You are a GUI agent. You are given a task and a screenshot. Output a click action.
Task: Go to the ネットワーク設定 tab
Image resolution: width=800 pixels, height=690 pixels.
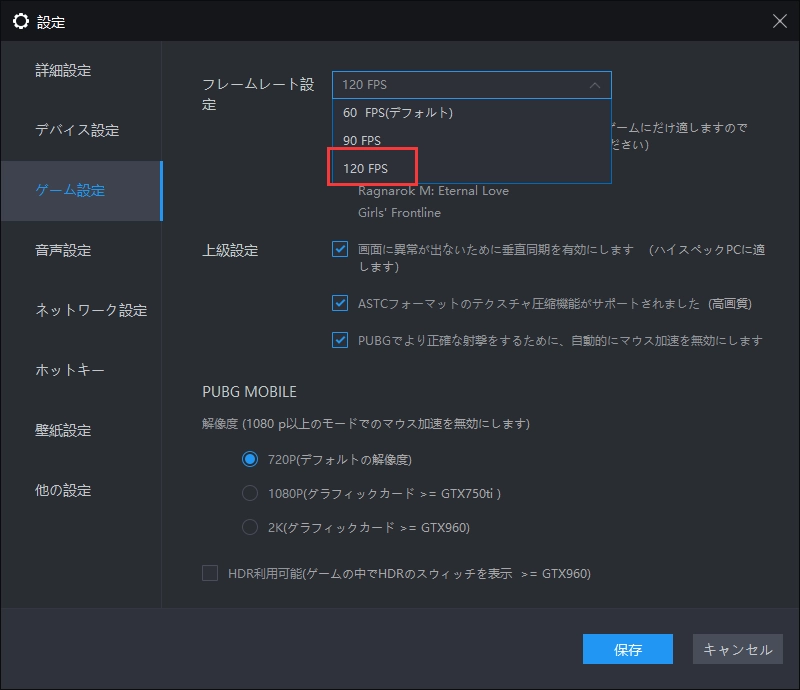tap(82, 310)
